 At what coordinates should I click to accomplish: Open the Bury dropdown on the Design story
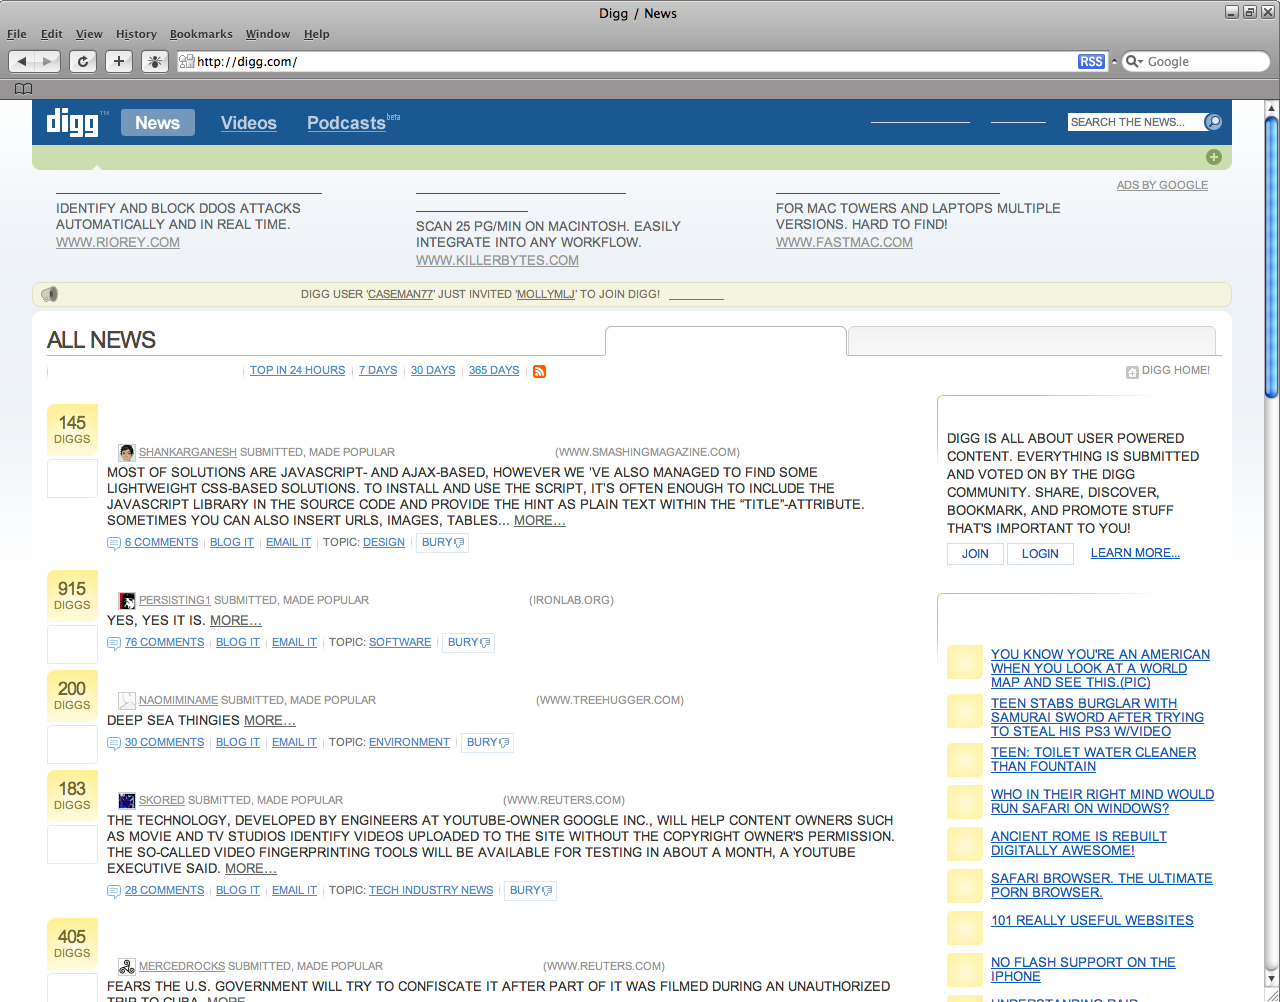(x=442, y=543)
